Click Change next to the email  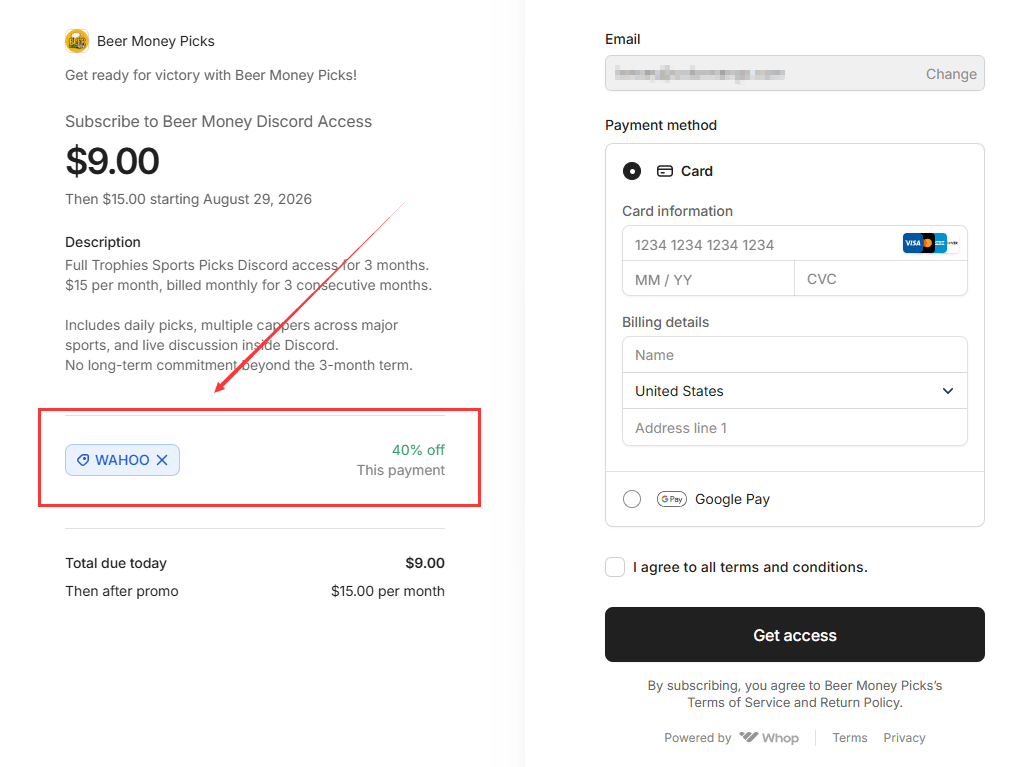951,74
